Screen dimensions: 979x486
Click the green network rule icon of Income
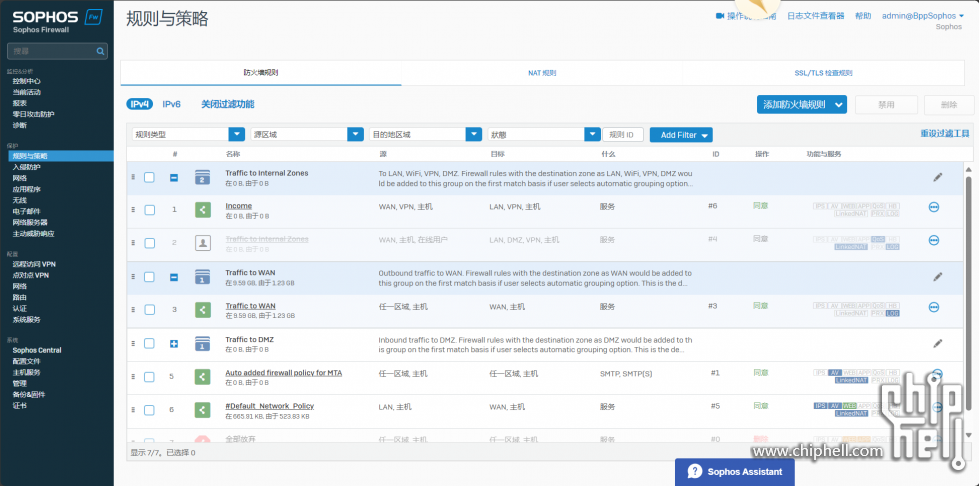click(x=202, y=210)
